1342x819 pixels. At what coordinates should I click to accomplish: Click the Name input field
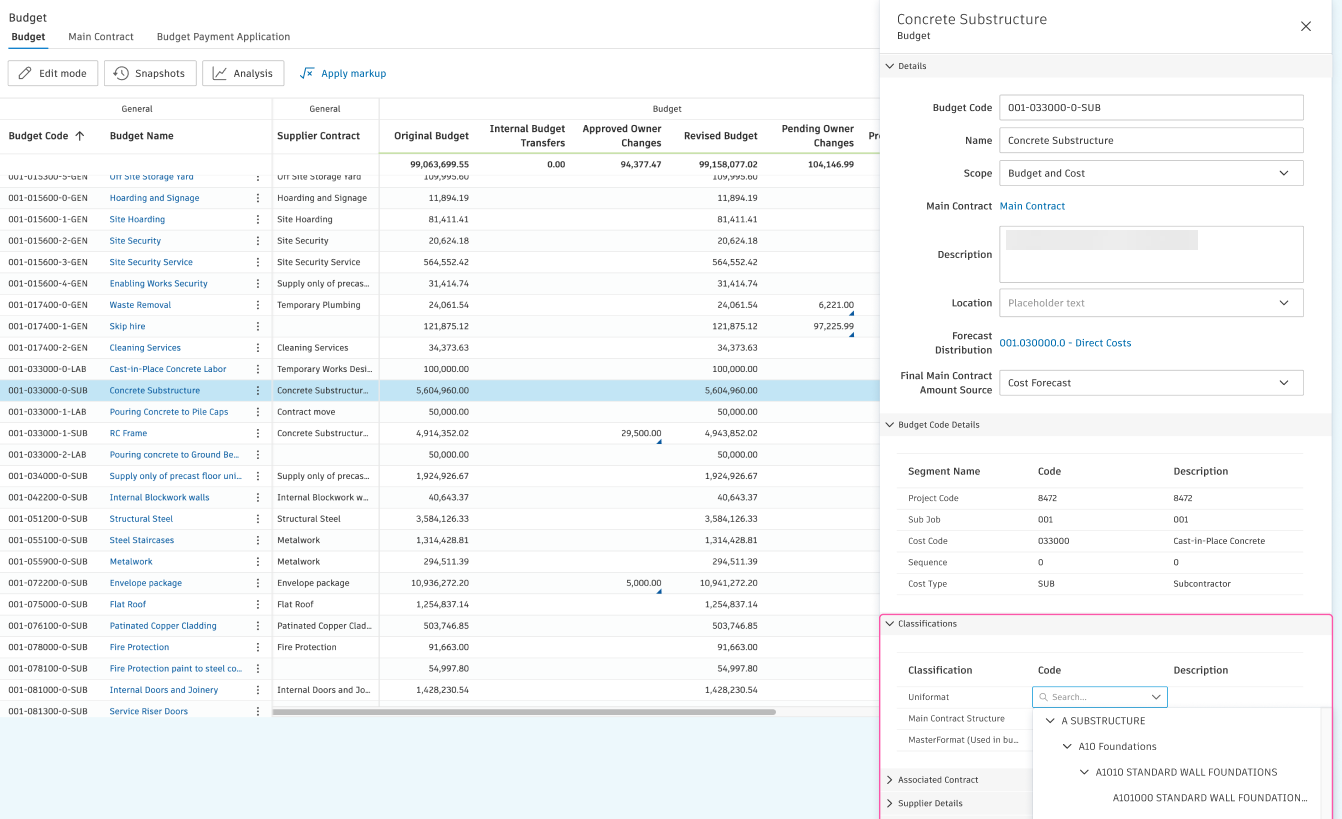1151,140
